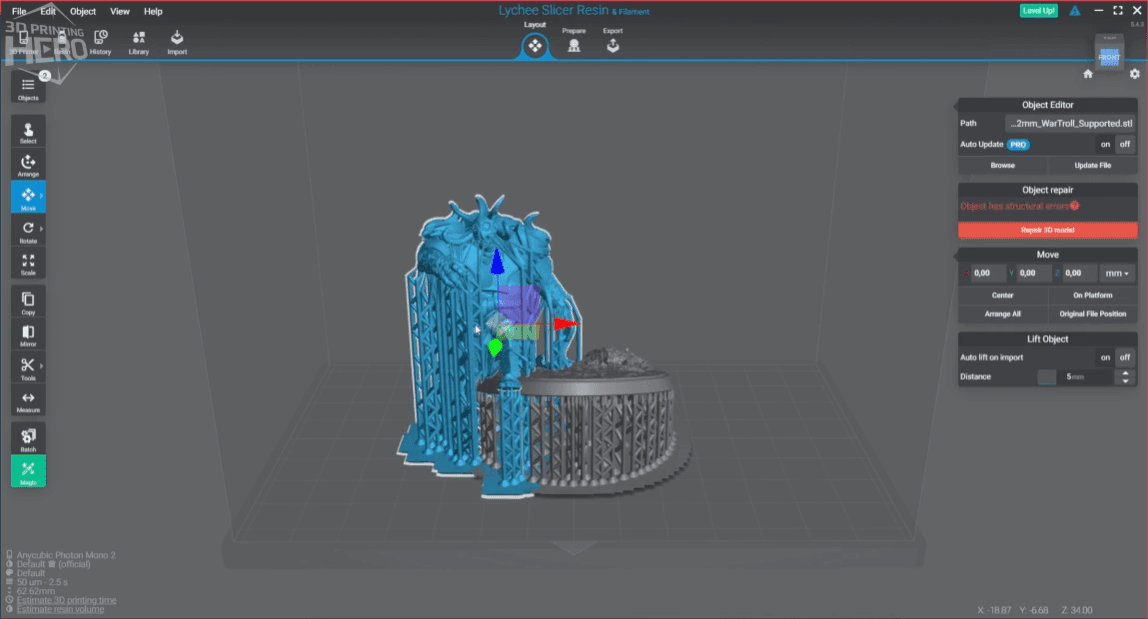Click Estimate 3D printing time link
1148x619 pixels.
67,600
